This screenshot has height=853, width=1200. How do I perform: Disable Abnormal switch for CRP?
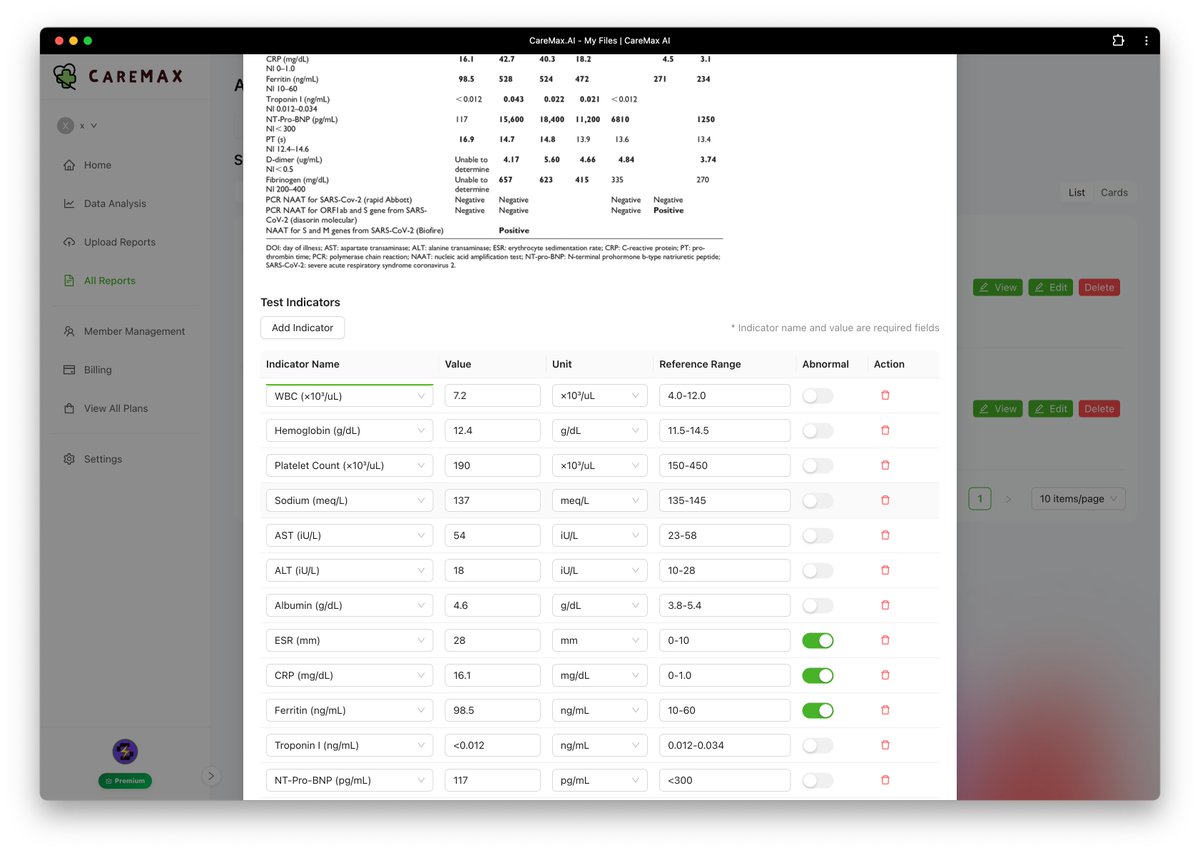point(817,676)
